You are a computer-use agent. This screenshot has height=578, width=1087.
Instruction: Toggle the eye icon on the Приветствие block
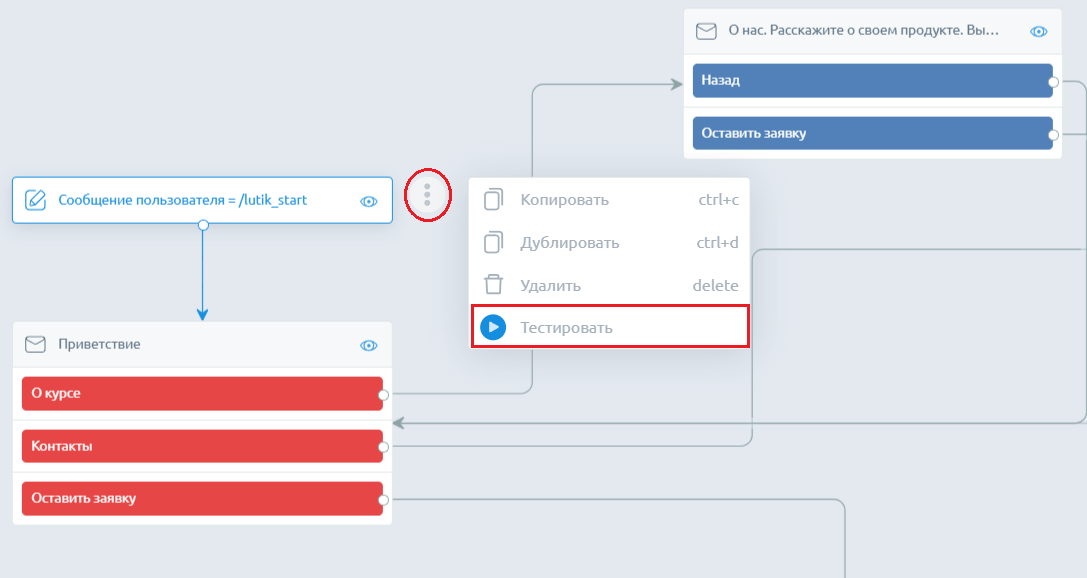pyautogui.click(x=368, y=345)
